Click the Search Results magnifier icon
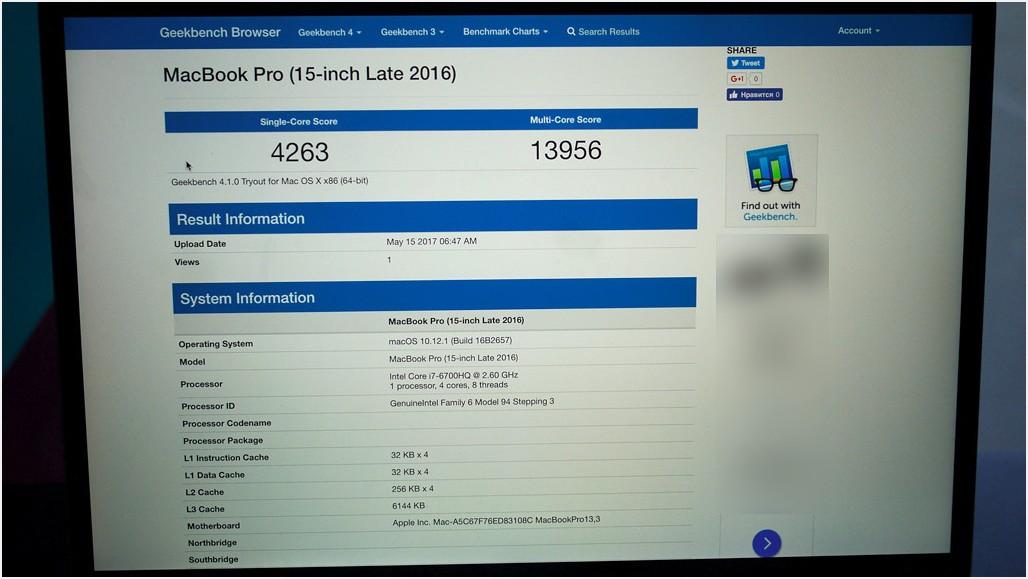 571,32
